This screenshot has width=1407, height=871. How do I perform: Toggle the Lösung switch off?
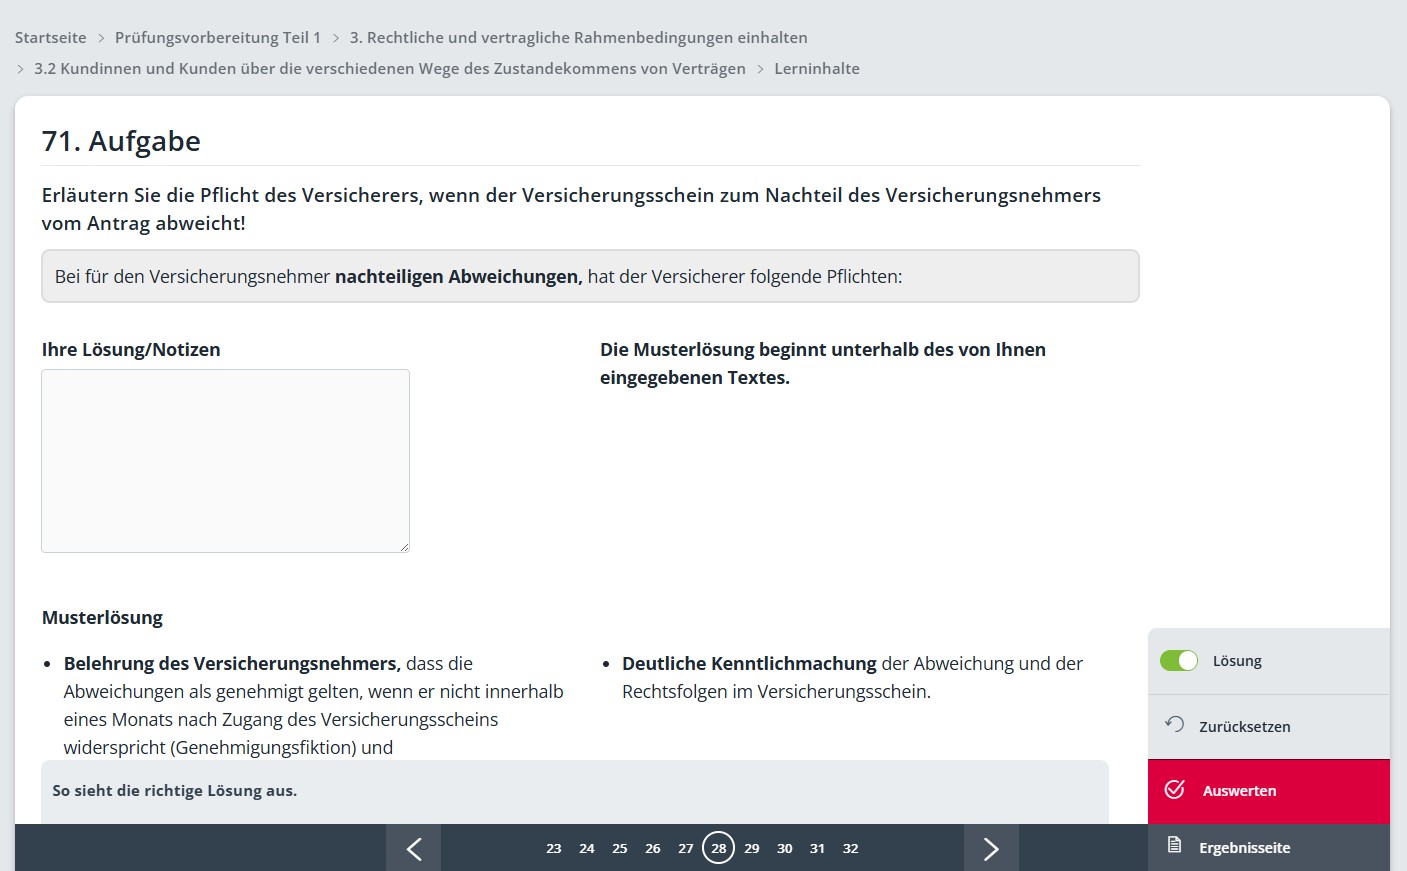1179,661
